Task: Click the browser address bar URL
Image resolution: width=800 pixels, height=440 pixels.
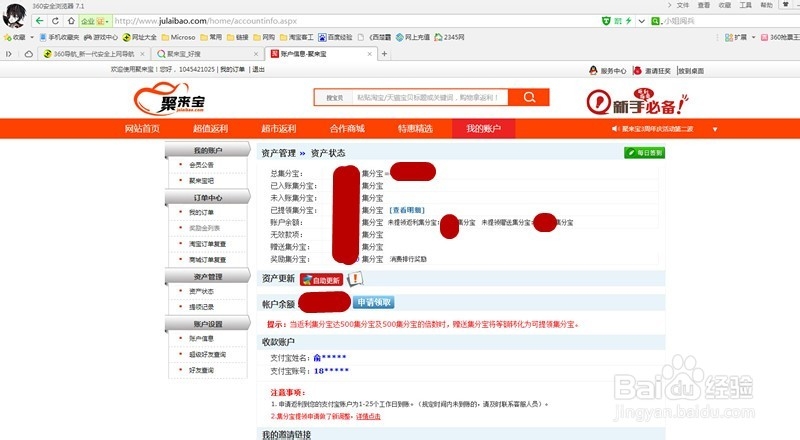Action: coord(206,21)
